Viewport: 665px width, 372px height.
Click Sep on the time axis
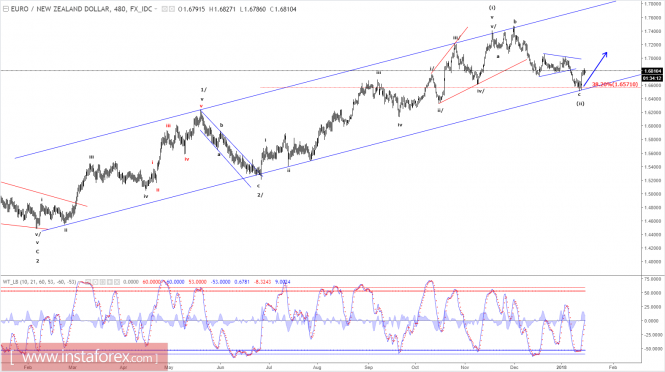point(369,367)
